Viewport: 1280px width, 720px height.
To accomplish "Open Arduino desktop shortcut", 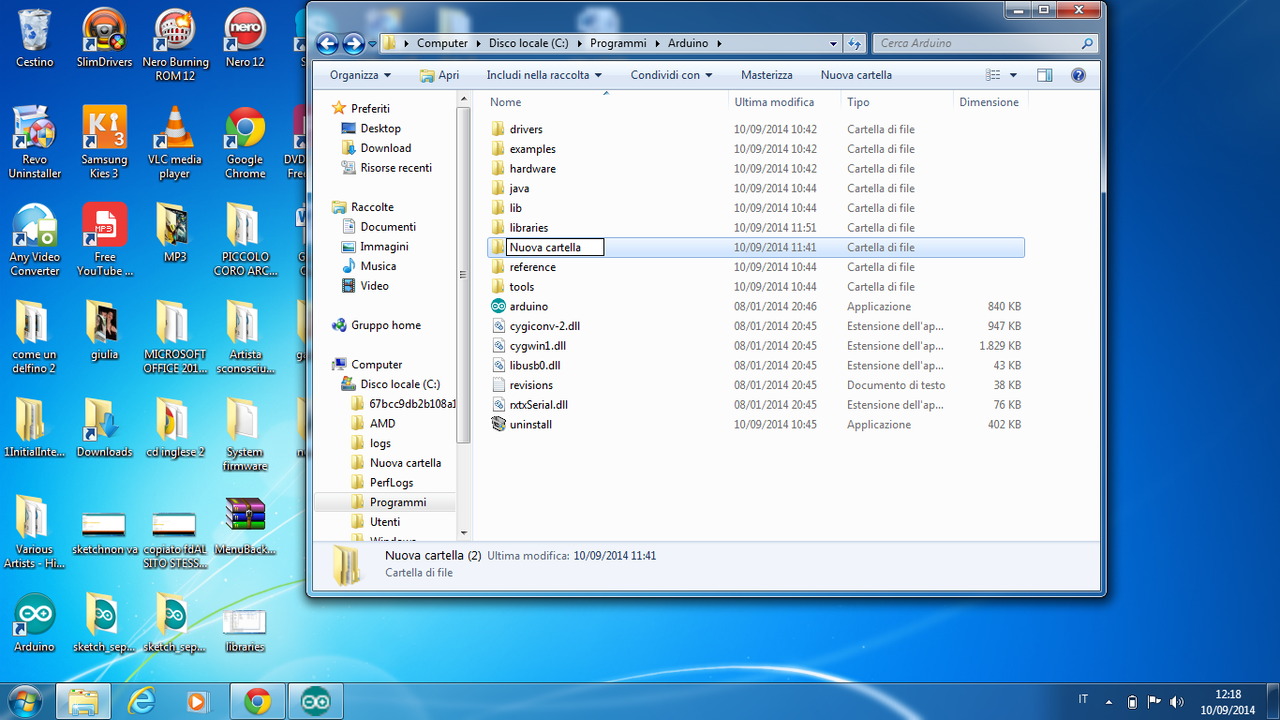I will [34, 623].
